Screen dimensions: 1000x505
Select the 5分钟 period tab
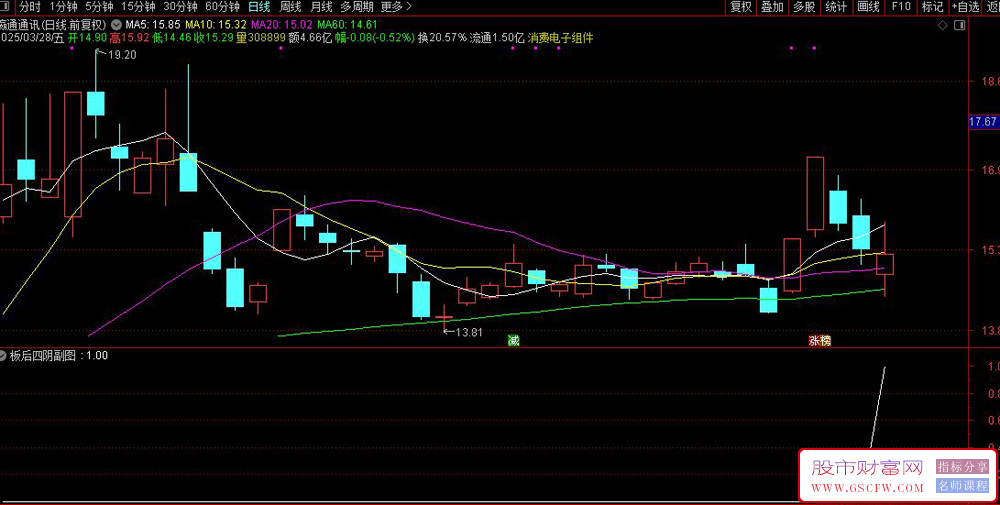99,7
